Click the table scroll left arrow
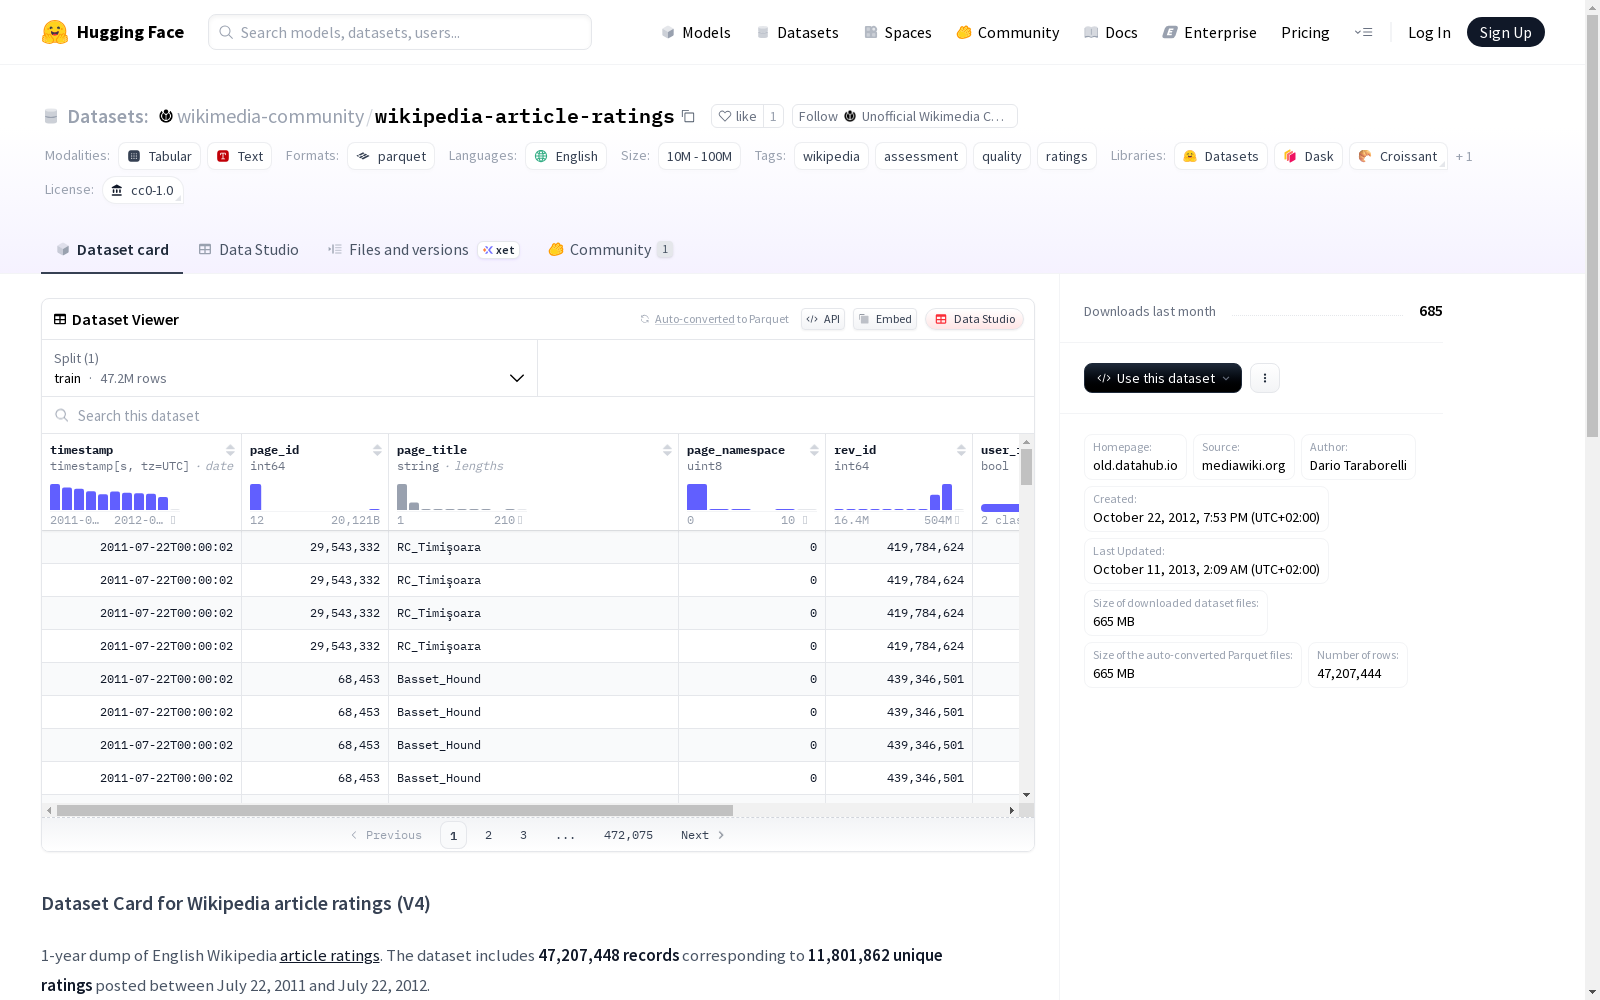This screenshot has height=1000, width=1600. [49, 810]
